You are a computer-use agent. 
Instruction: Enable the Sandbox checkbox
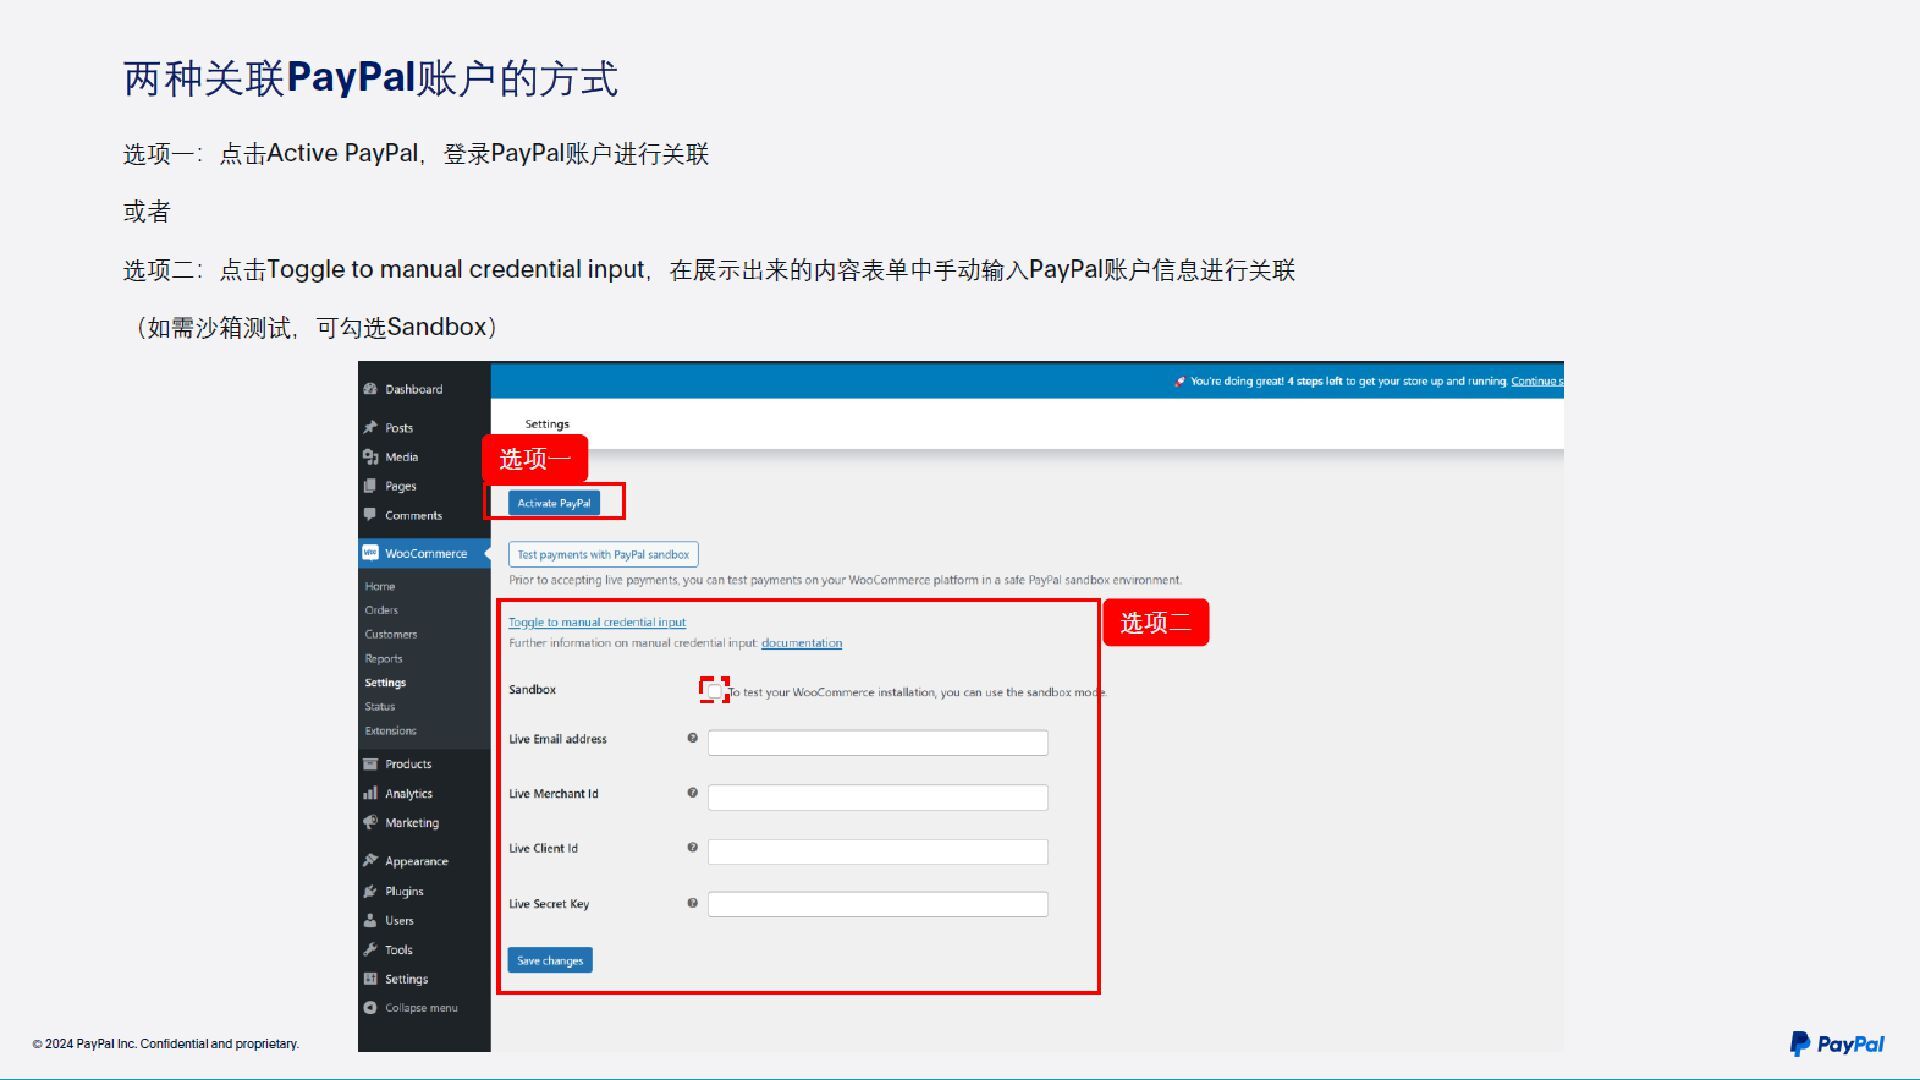click(714, 691)
